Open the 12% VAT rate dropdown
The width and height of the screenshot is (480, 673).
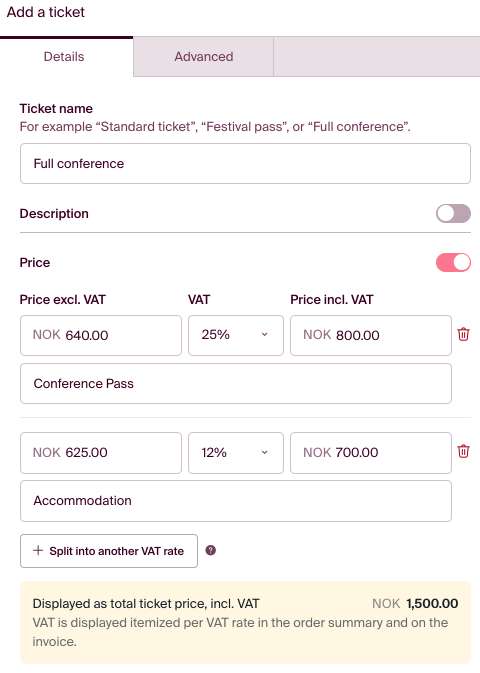tap(236, 453)
